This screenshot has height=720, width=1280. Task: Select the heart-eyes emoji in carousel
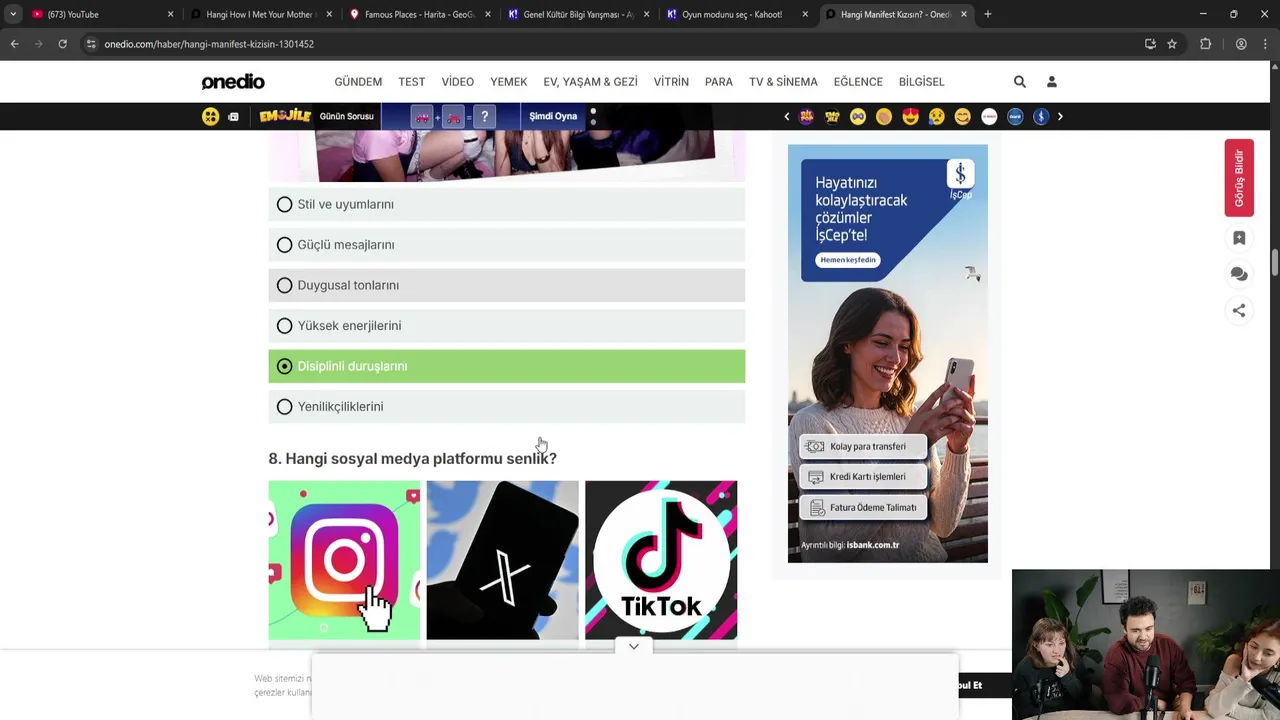tap(910, 117)
